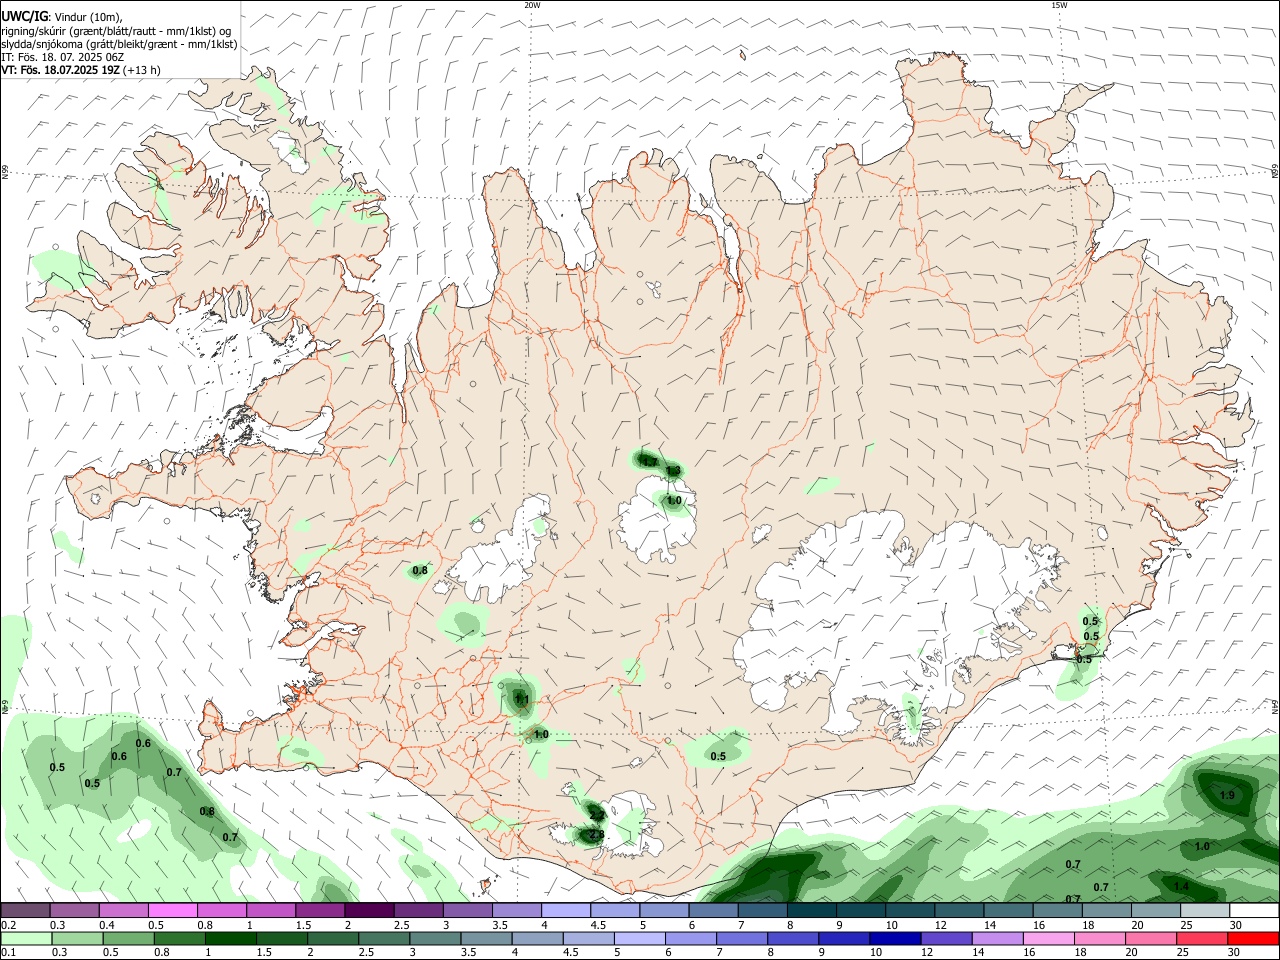Click the white 30 mm sleet/snow swatch
1280x960 pixels.
tap(1254, 910)
